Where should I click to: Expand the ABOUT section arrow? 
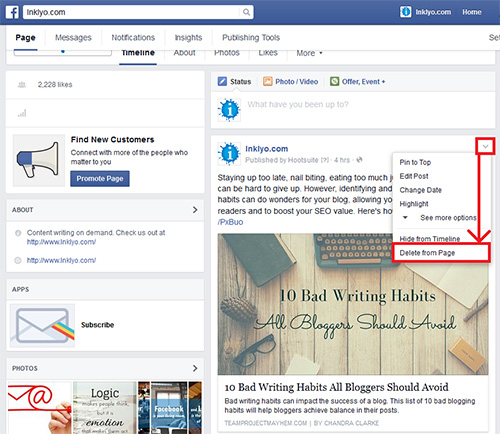click(x=195, y=210)
